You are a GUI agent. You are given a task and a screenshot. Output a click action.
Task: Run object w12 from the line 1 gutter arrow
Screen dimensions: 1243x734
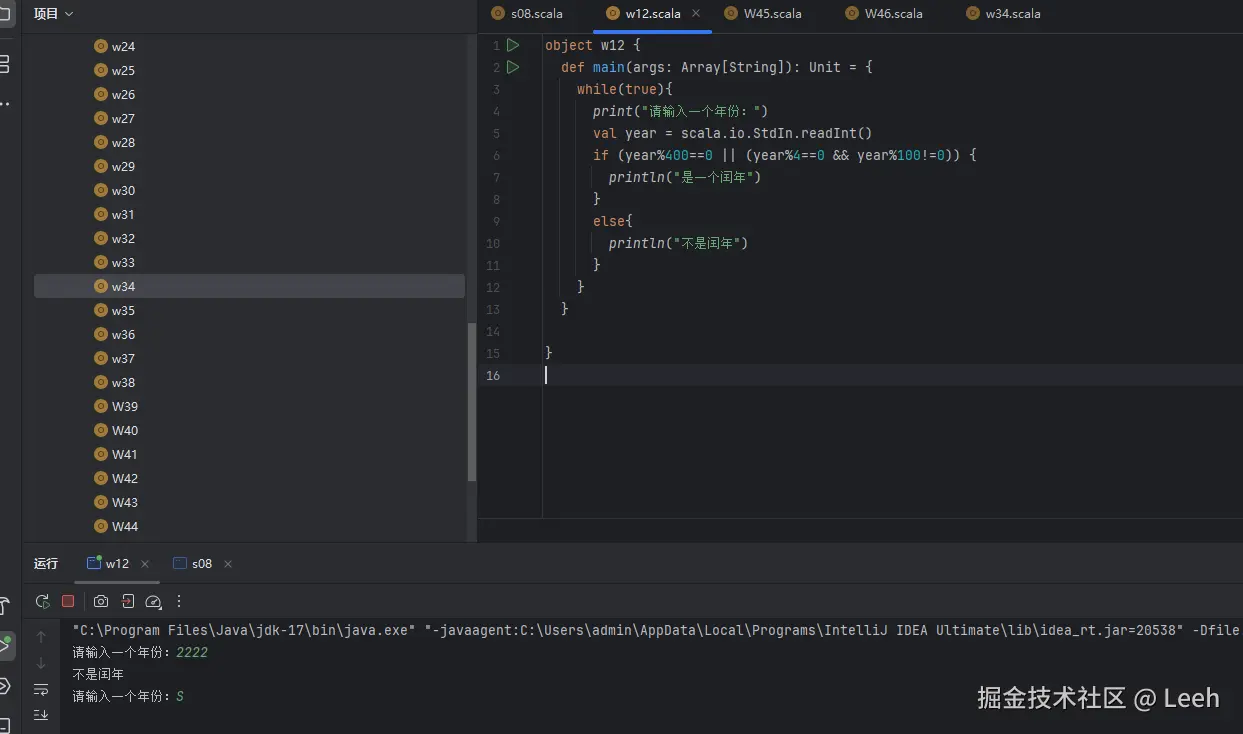point(513,45)
